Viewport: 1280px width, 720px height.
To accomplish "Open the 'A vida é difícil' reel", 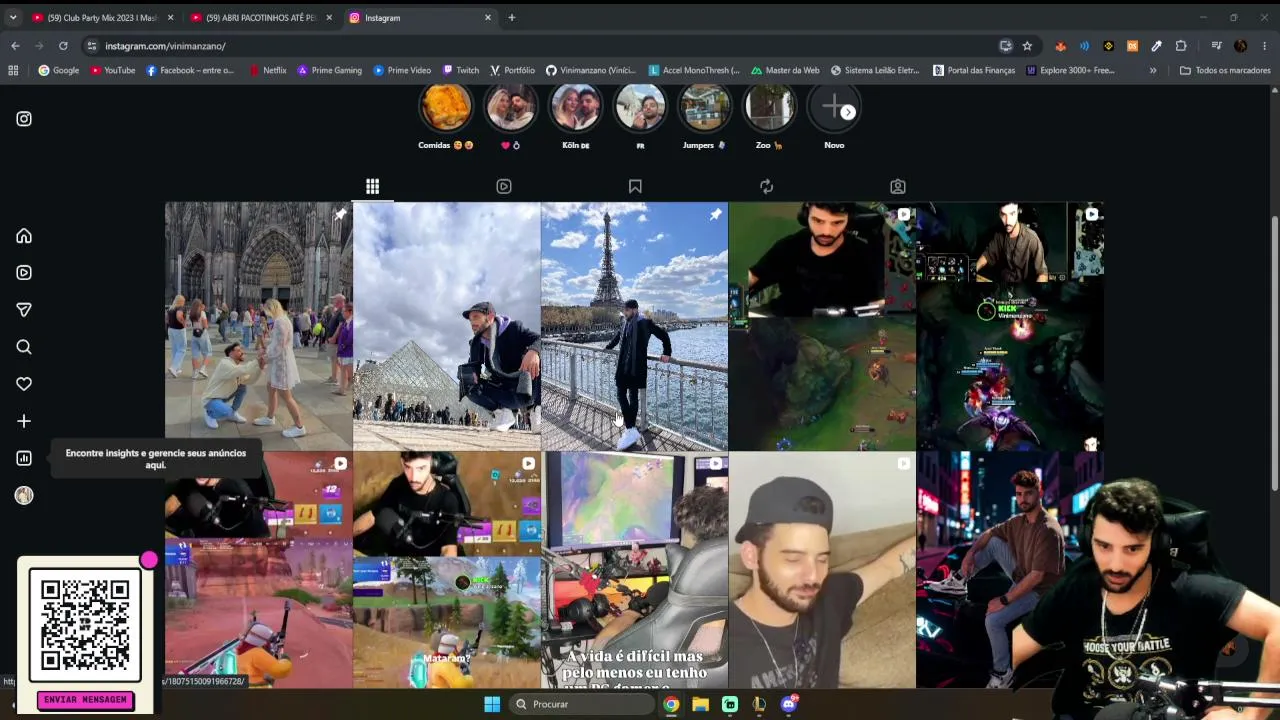I will 635,570.
